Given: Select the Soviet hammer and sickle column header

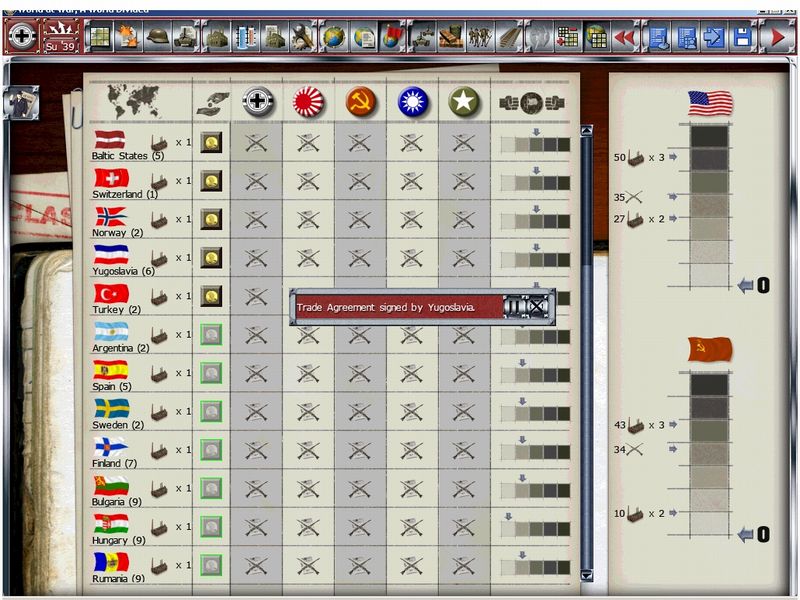Looking at the screenshot, I should coord(360,102).
